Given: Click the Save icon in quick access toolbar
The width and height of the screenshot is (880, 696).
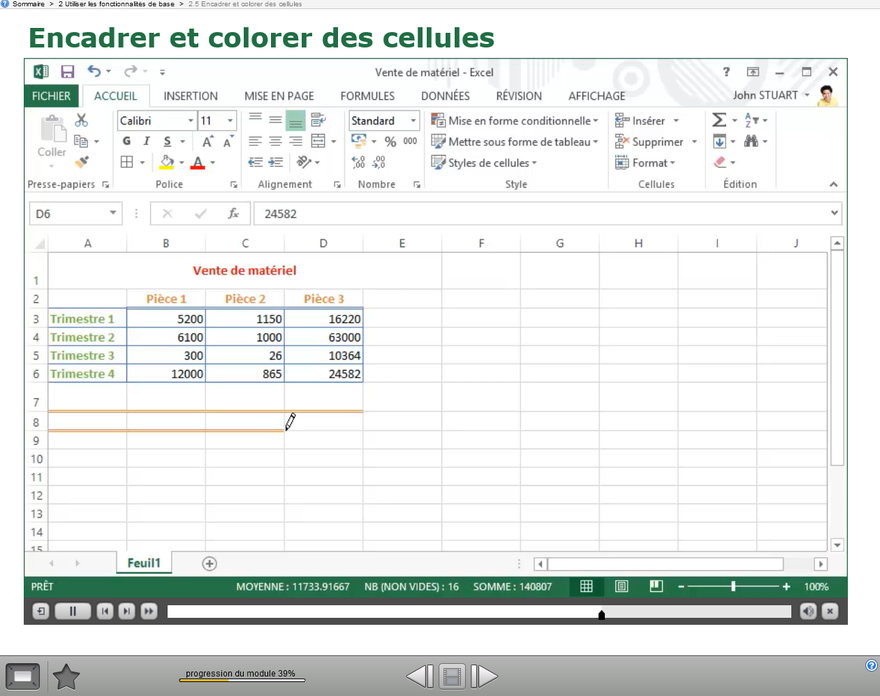Looking at the screenshot, I should click(67, 72).
